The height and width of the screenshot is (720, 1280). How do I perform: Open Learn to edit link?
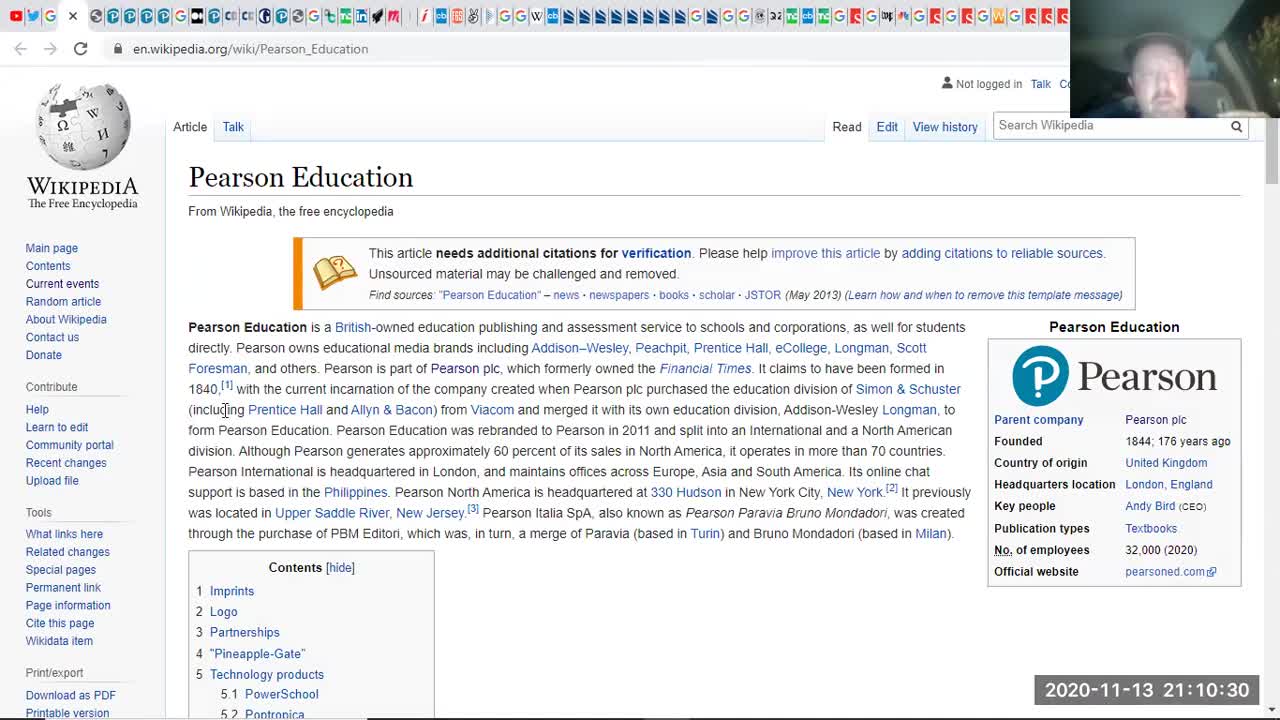coord(57,428)
